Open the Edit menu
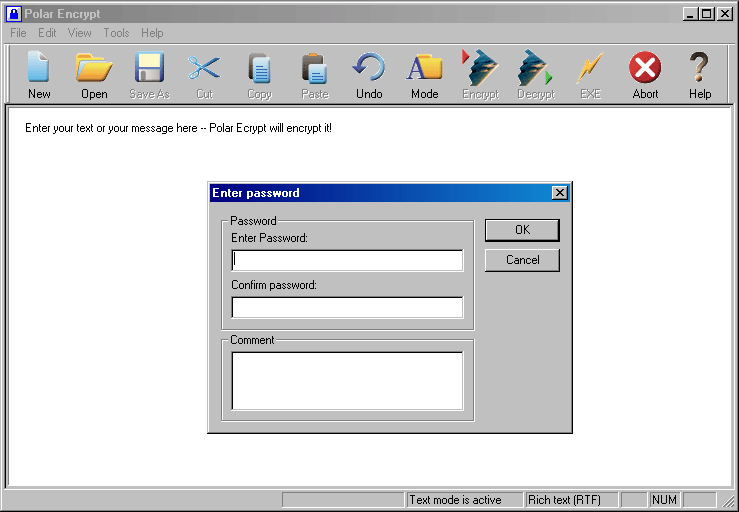 pos(47,33)
